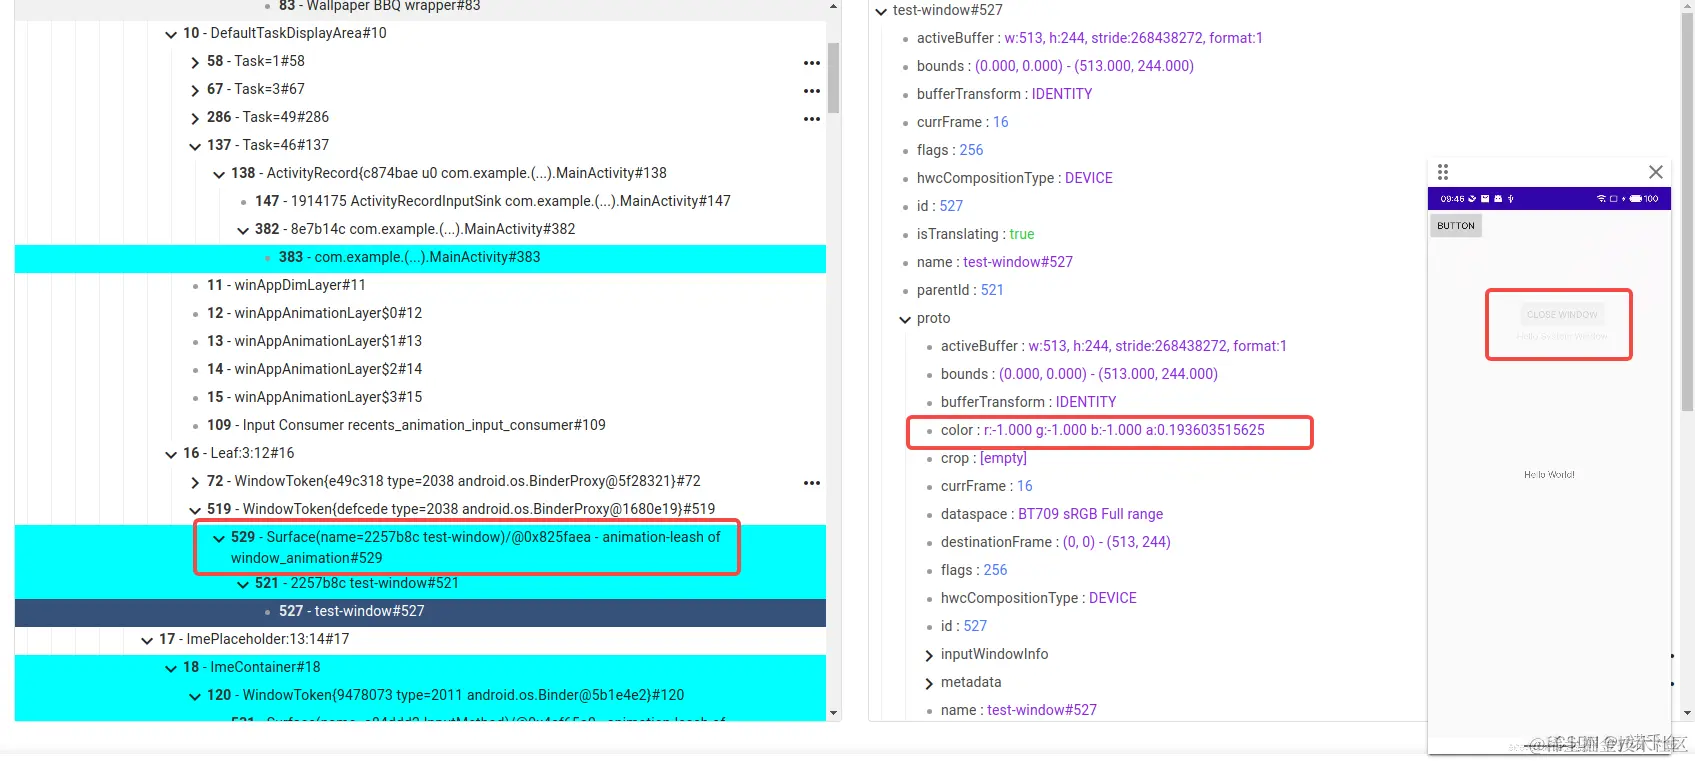Click scroll-up arrow of hierarchy panel
The width and height of the screenshot is (1695, 761).
tap(834, 7)
